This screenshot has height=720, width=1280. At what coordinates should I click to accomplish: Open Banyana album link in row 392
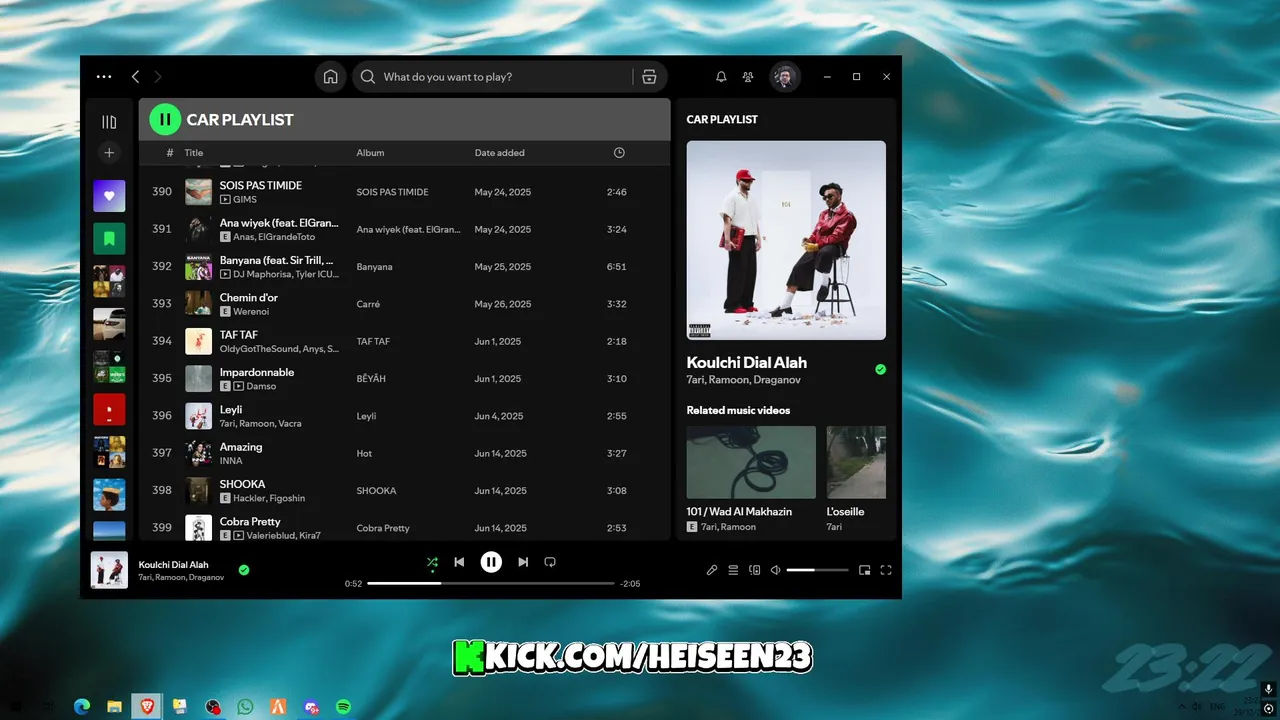click(x=374, y=267)
